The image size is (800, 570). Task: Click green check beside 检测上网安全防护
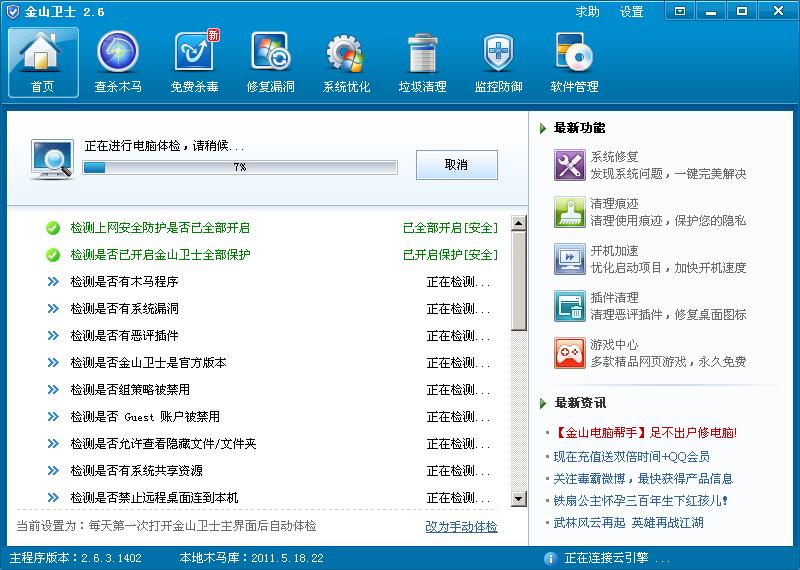pos(53,228)
